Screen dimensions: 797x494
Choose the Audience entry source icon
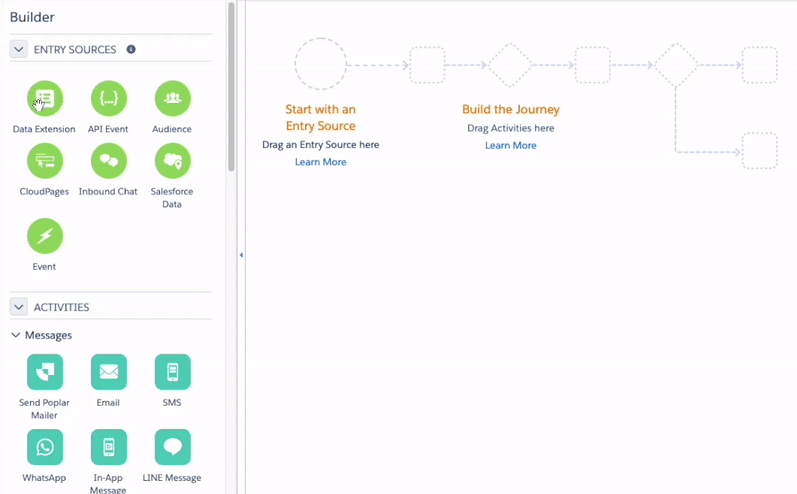(x=172, y=99)
